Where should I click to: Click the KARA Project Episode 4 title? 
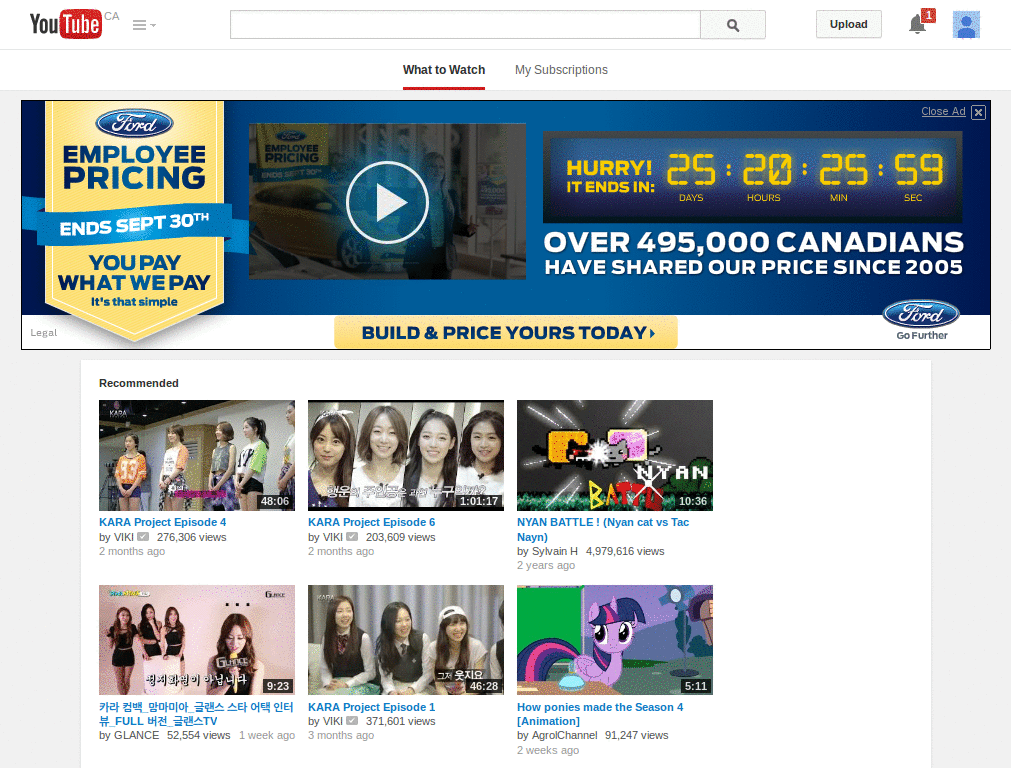(x=163, y=522)
